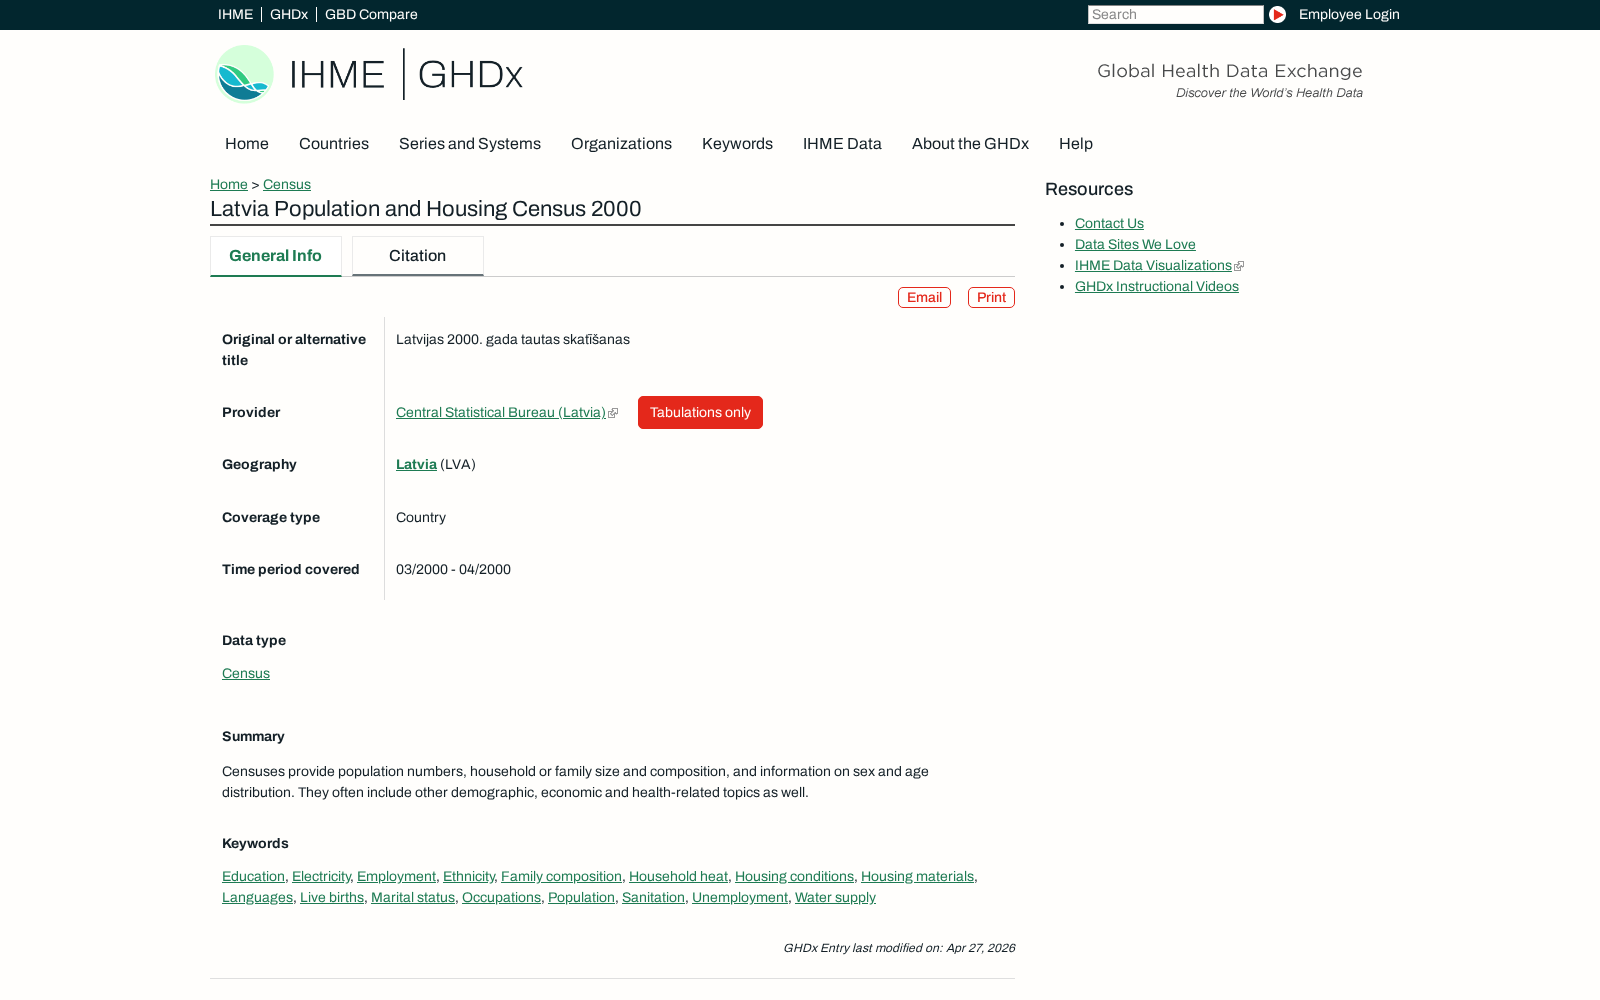Focus the Search input field
1600x1000 pixels.
tap(1175, 15)
